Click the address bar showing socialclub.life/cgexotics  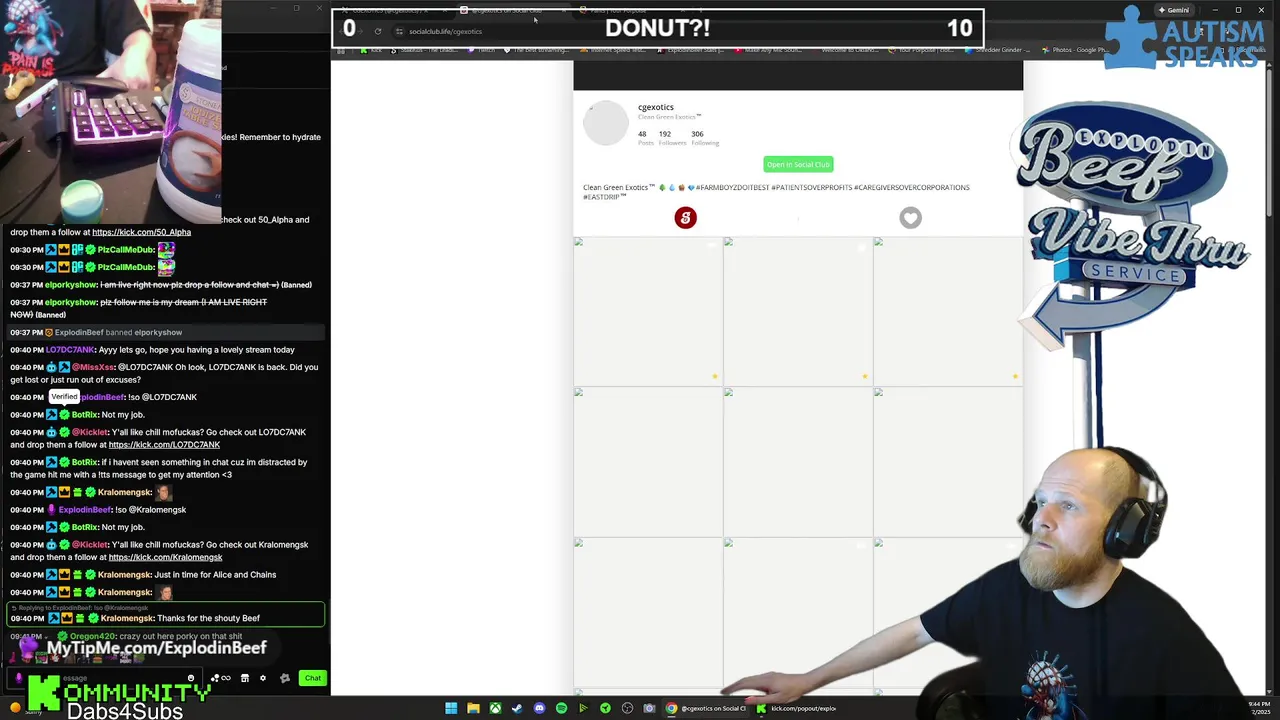click(x=445, y=31)
